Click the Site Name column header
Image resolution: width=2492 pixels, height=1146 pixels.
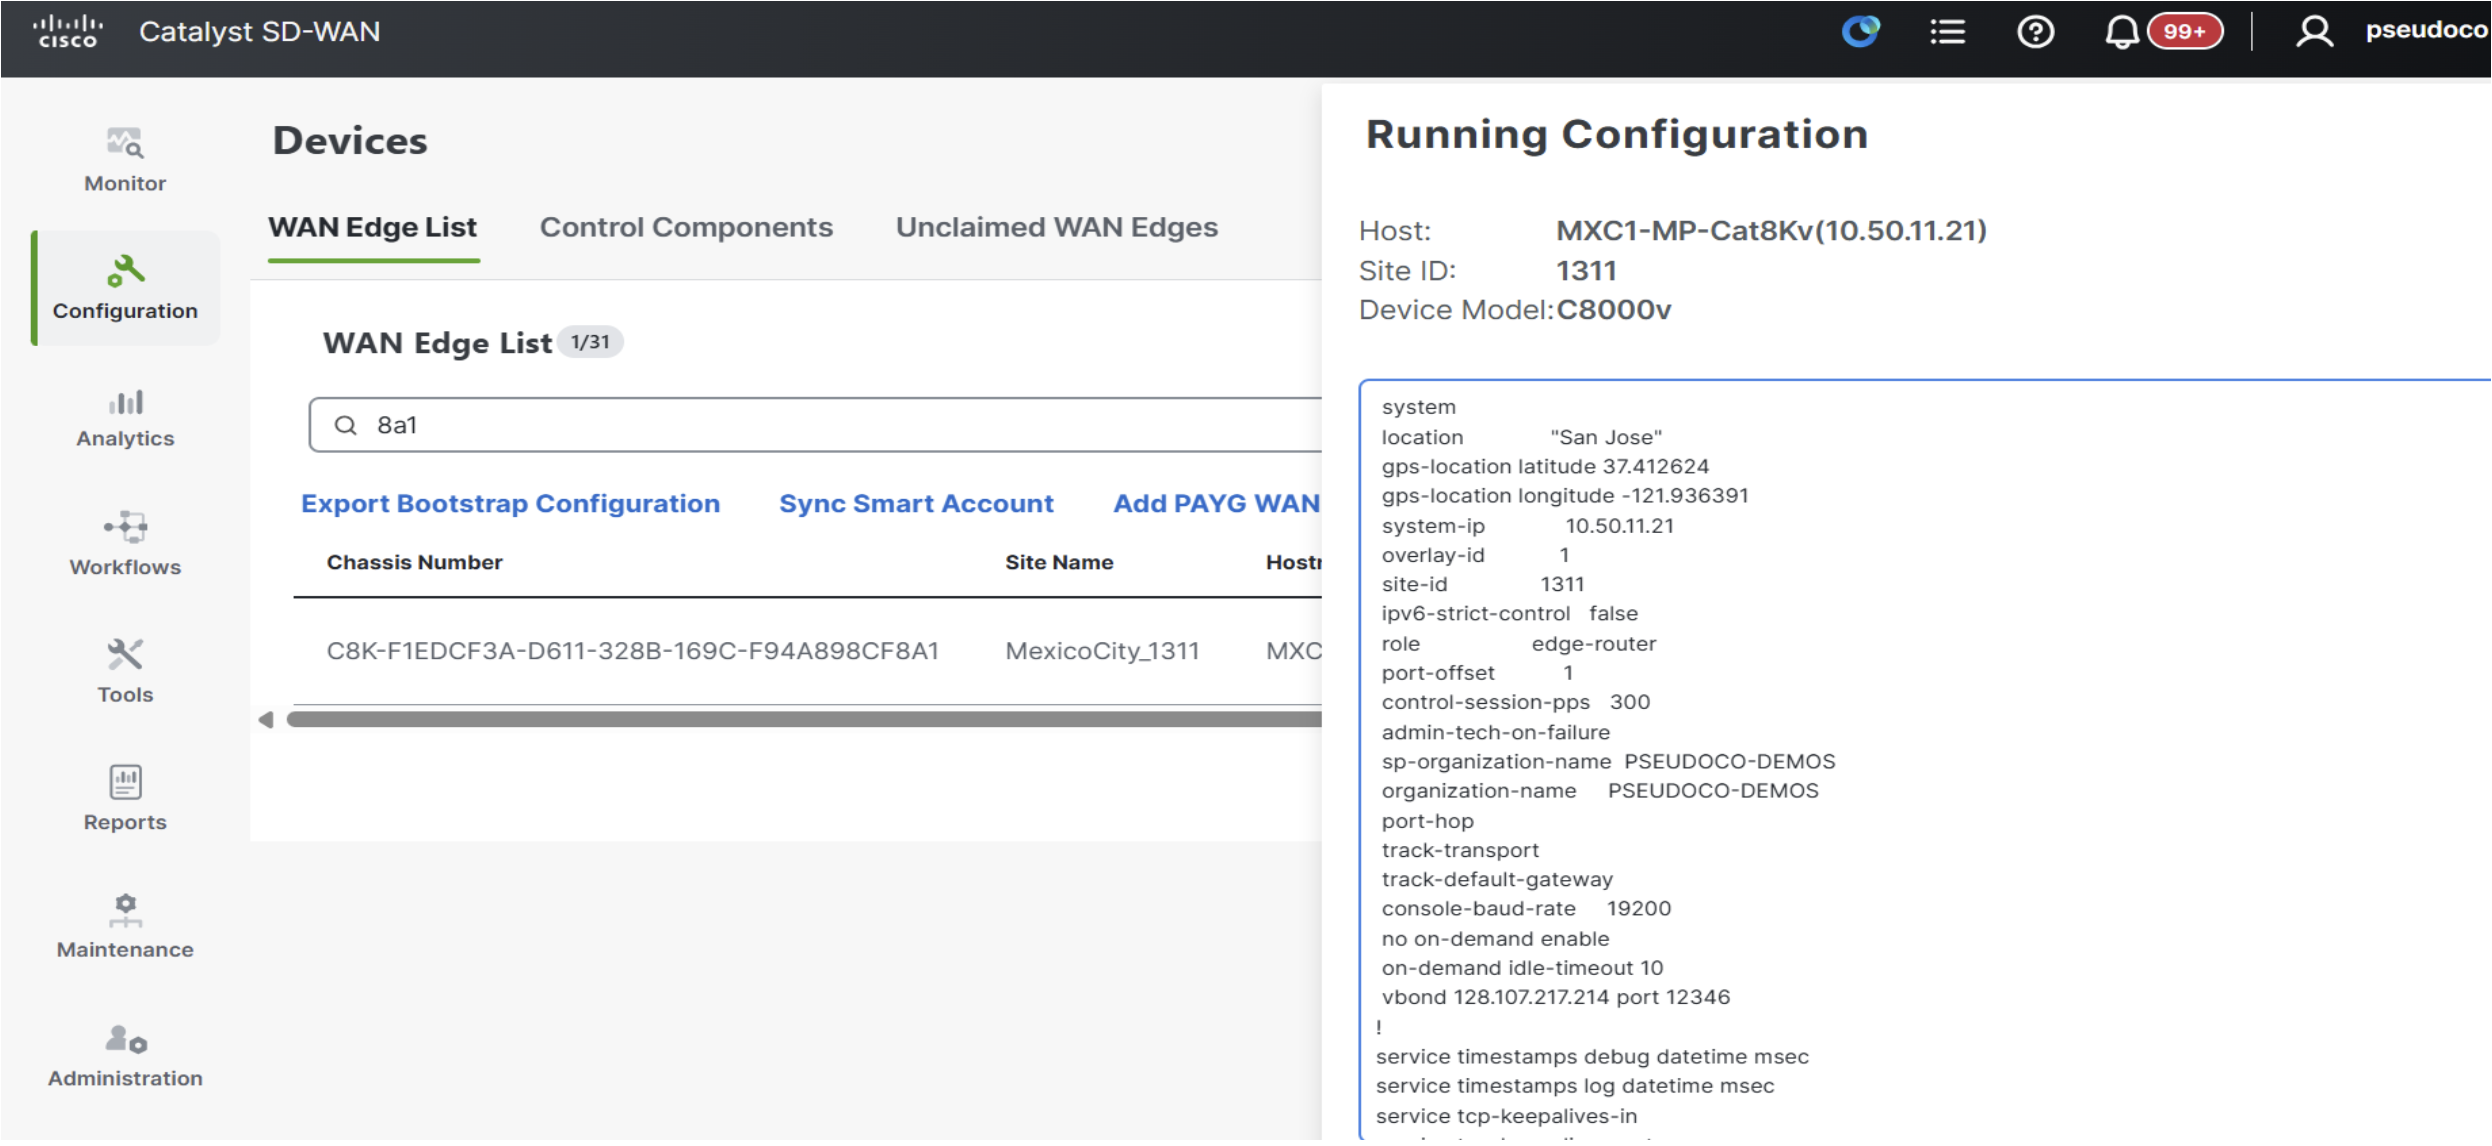(1059, 562)
